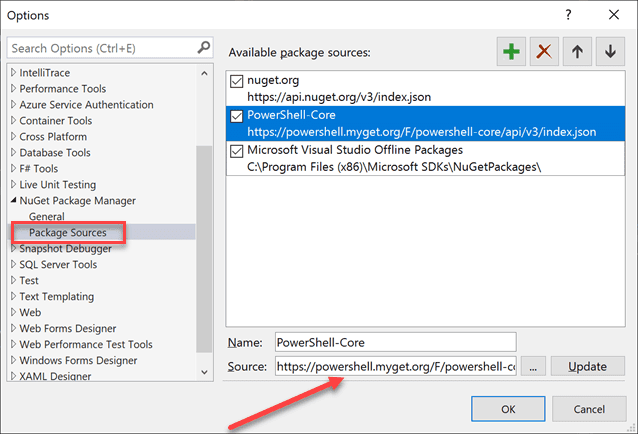Collapse the NuGet Package Manager node
This screenshot has width=638, height=434.
click(x=14, y=201)
